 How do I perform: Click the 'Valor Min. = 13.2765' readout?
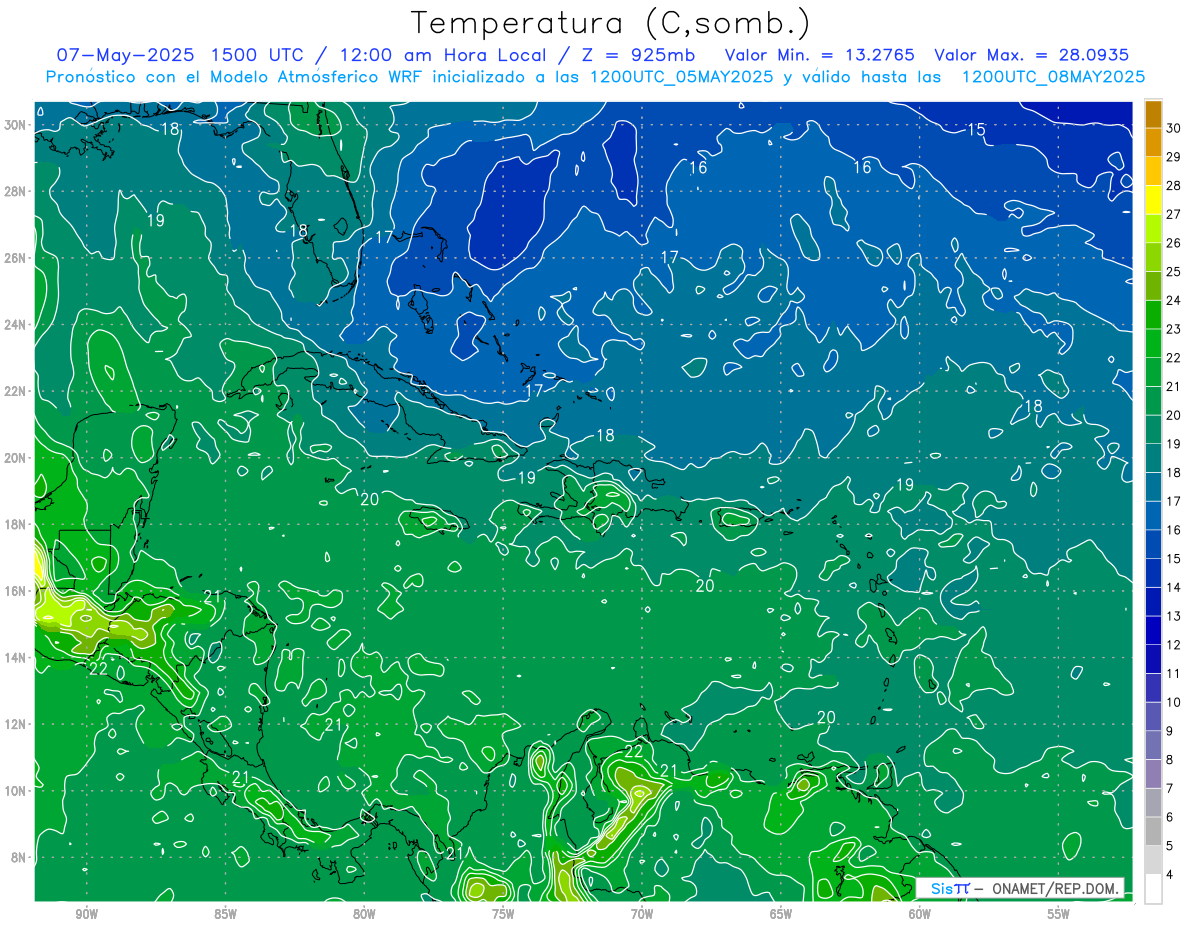(x=819, y=55)
